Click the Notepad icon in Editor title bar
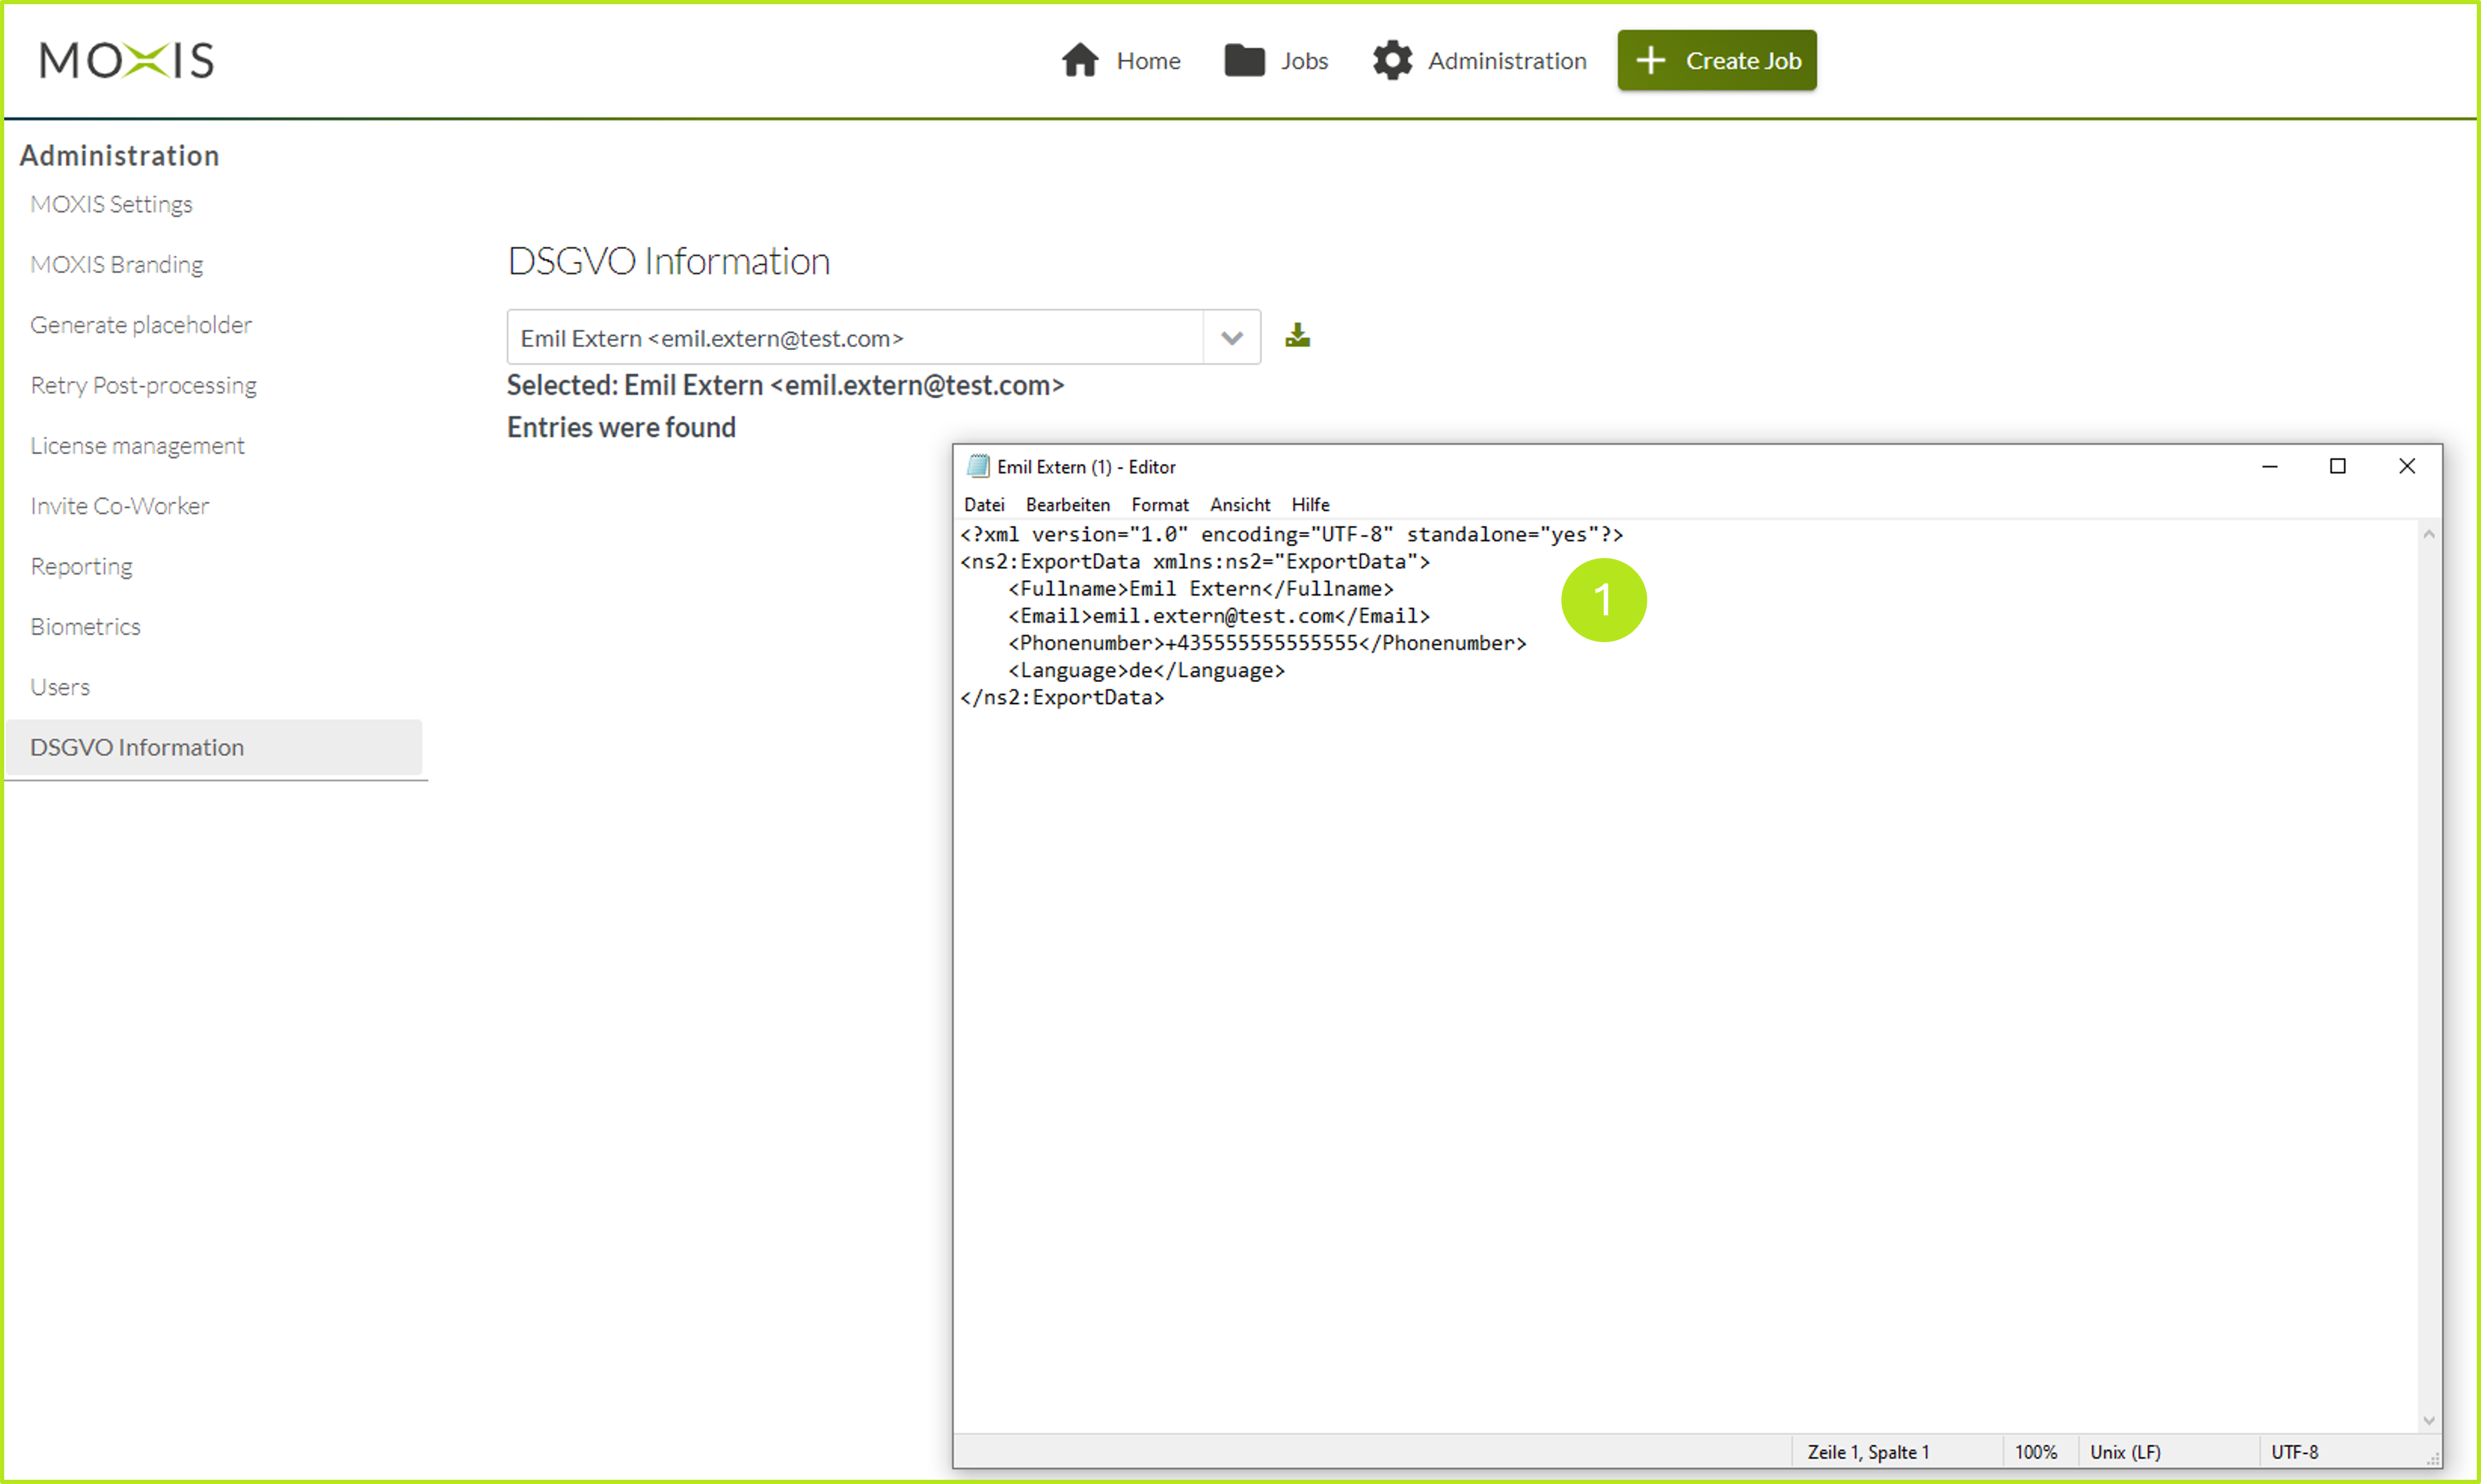 [x=977, y=466]
